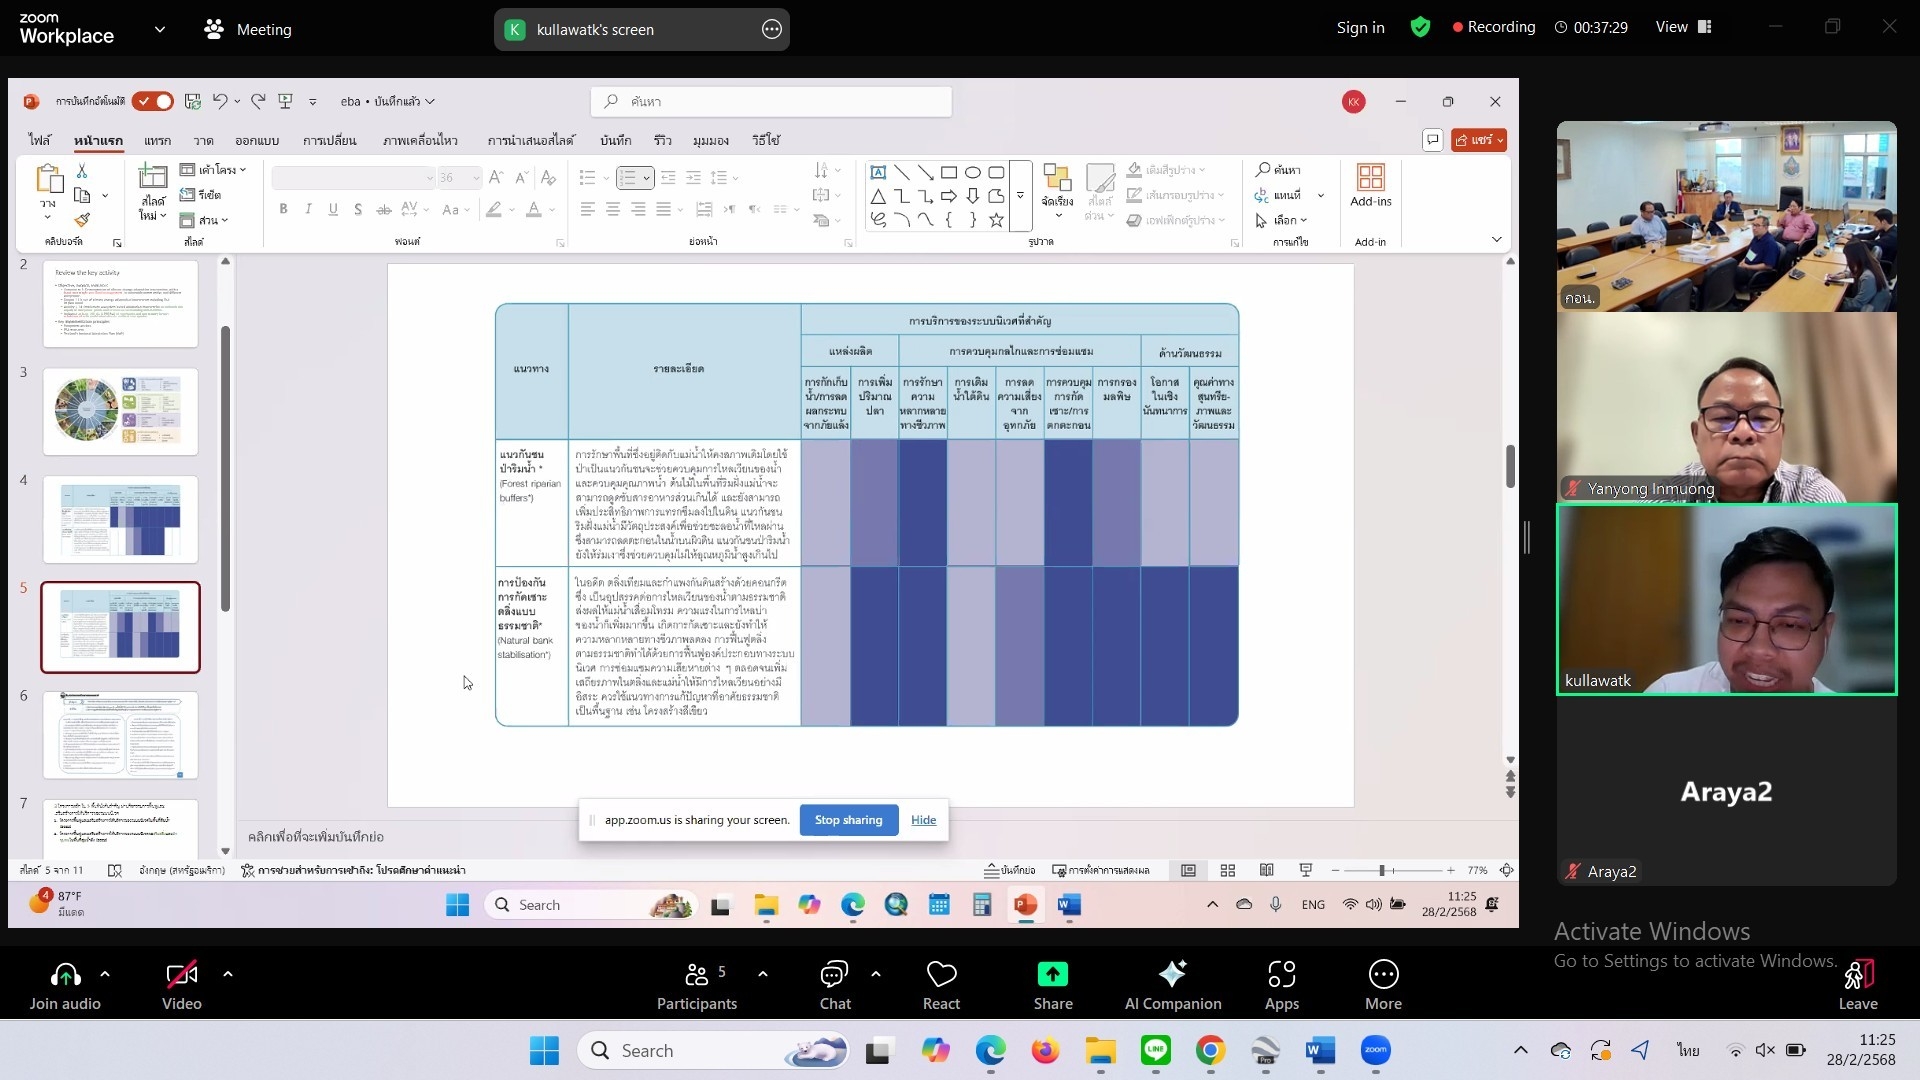Expand the arrow next to Video

click(x=228, y=973)
